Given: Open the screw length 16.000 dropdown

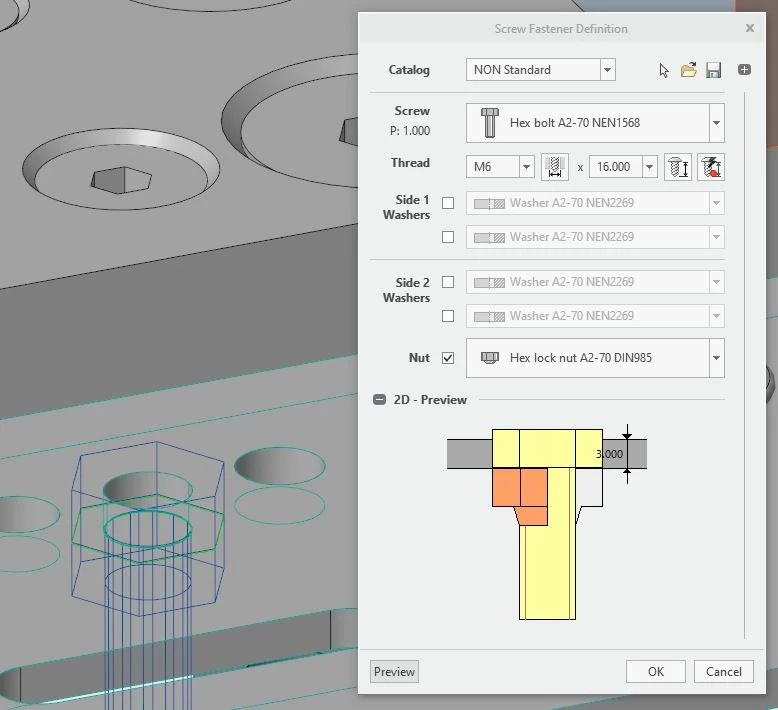Looking at the screenshot, I should [x=649, y=167].
